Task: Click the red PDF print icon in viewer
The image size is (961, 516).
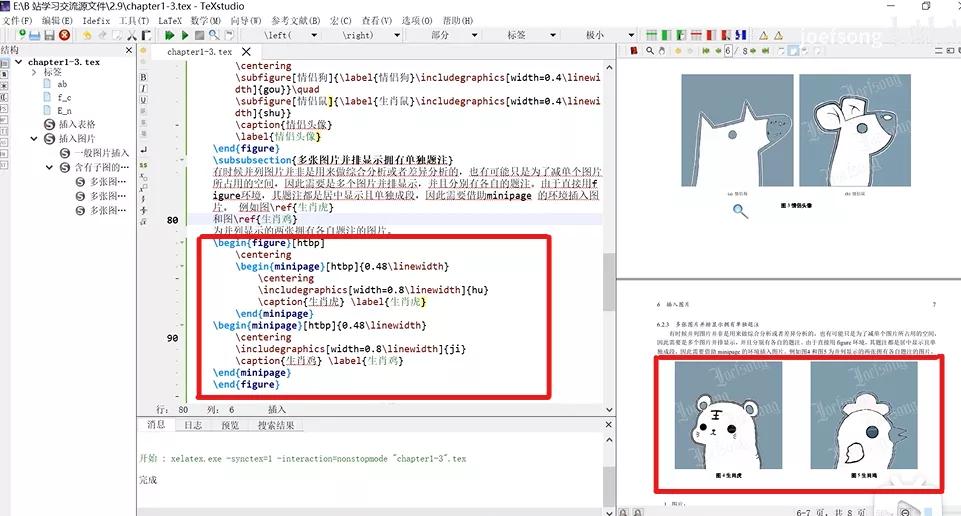Action: pos(634,51)
